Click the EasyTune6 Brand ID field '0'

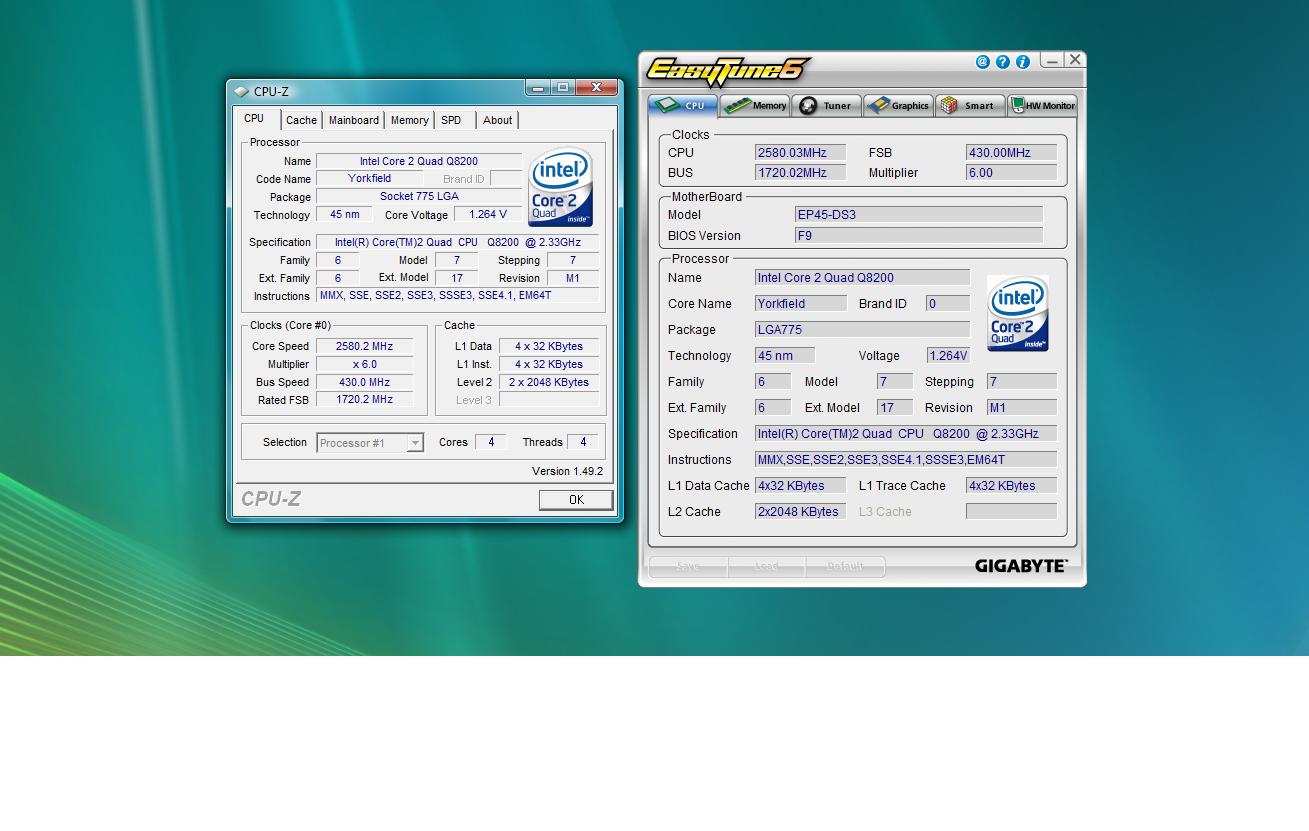[x=948, y=304]
